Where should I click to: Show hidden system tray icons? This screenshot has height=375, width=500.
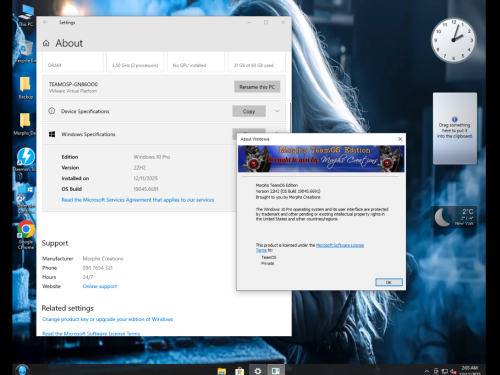click(x=427, y=371)
